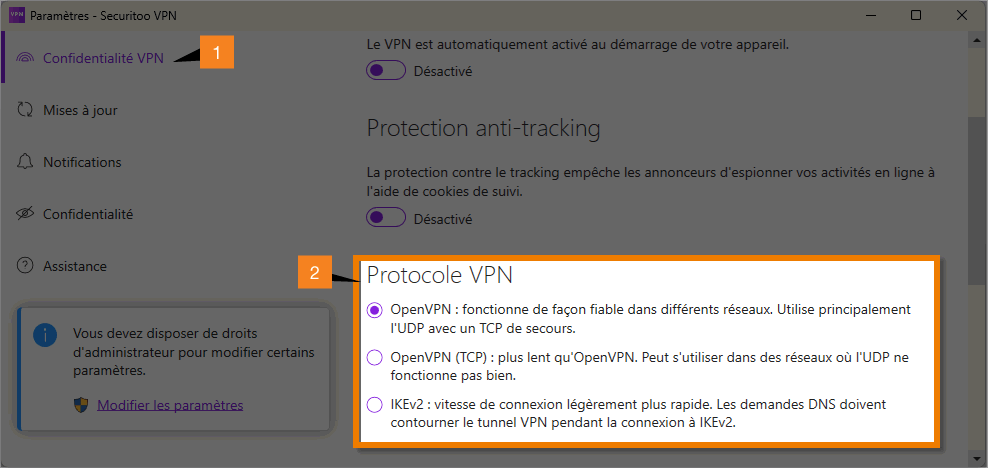Click the Securitoo VPN logo in title bar
The width and height of the screenshot is (988, 468).
coord(16,15)
